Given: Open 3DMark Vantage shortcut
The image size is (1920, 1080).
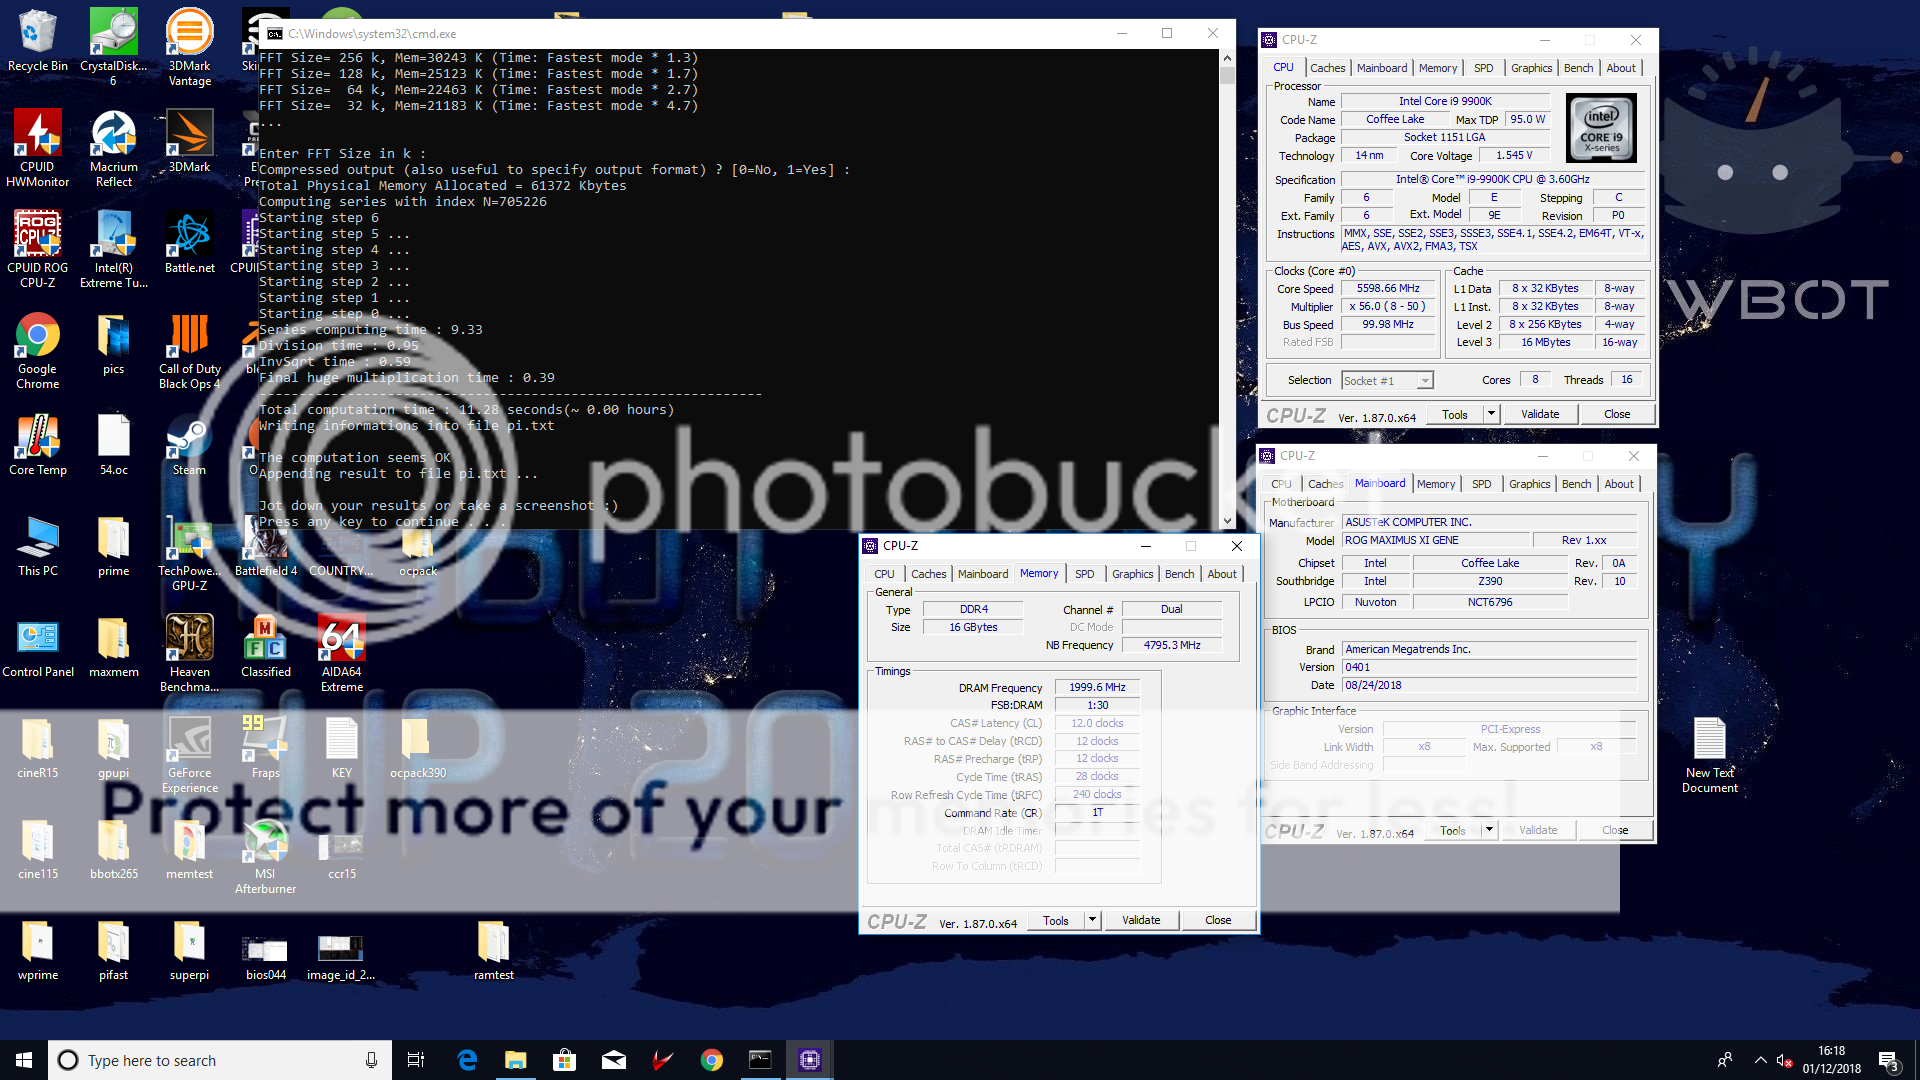Looking at the screenshot, I should pos(189,47).
